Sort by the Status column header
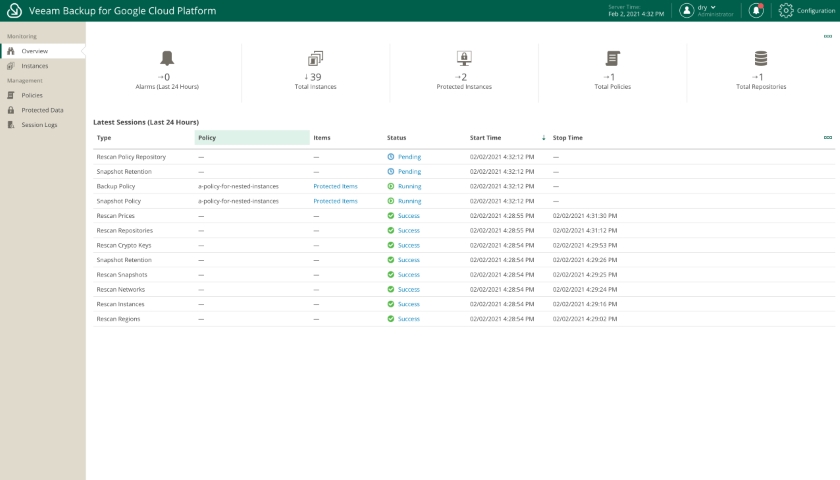840x480 pixels. [x=396, y=138]
